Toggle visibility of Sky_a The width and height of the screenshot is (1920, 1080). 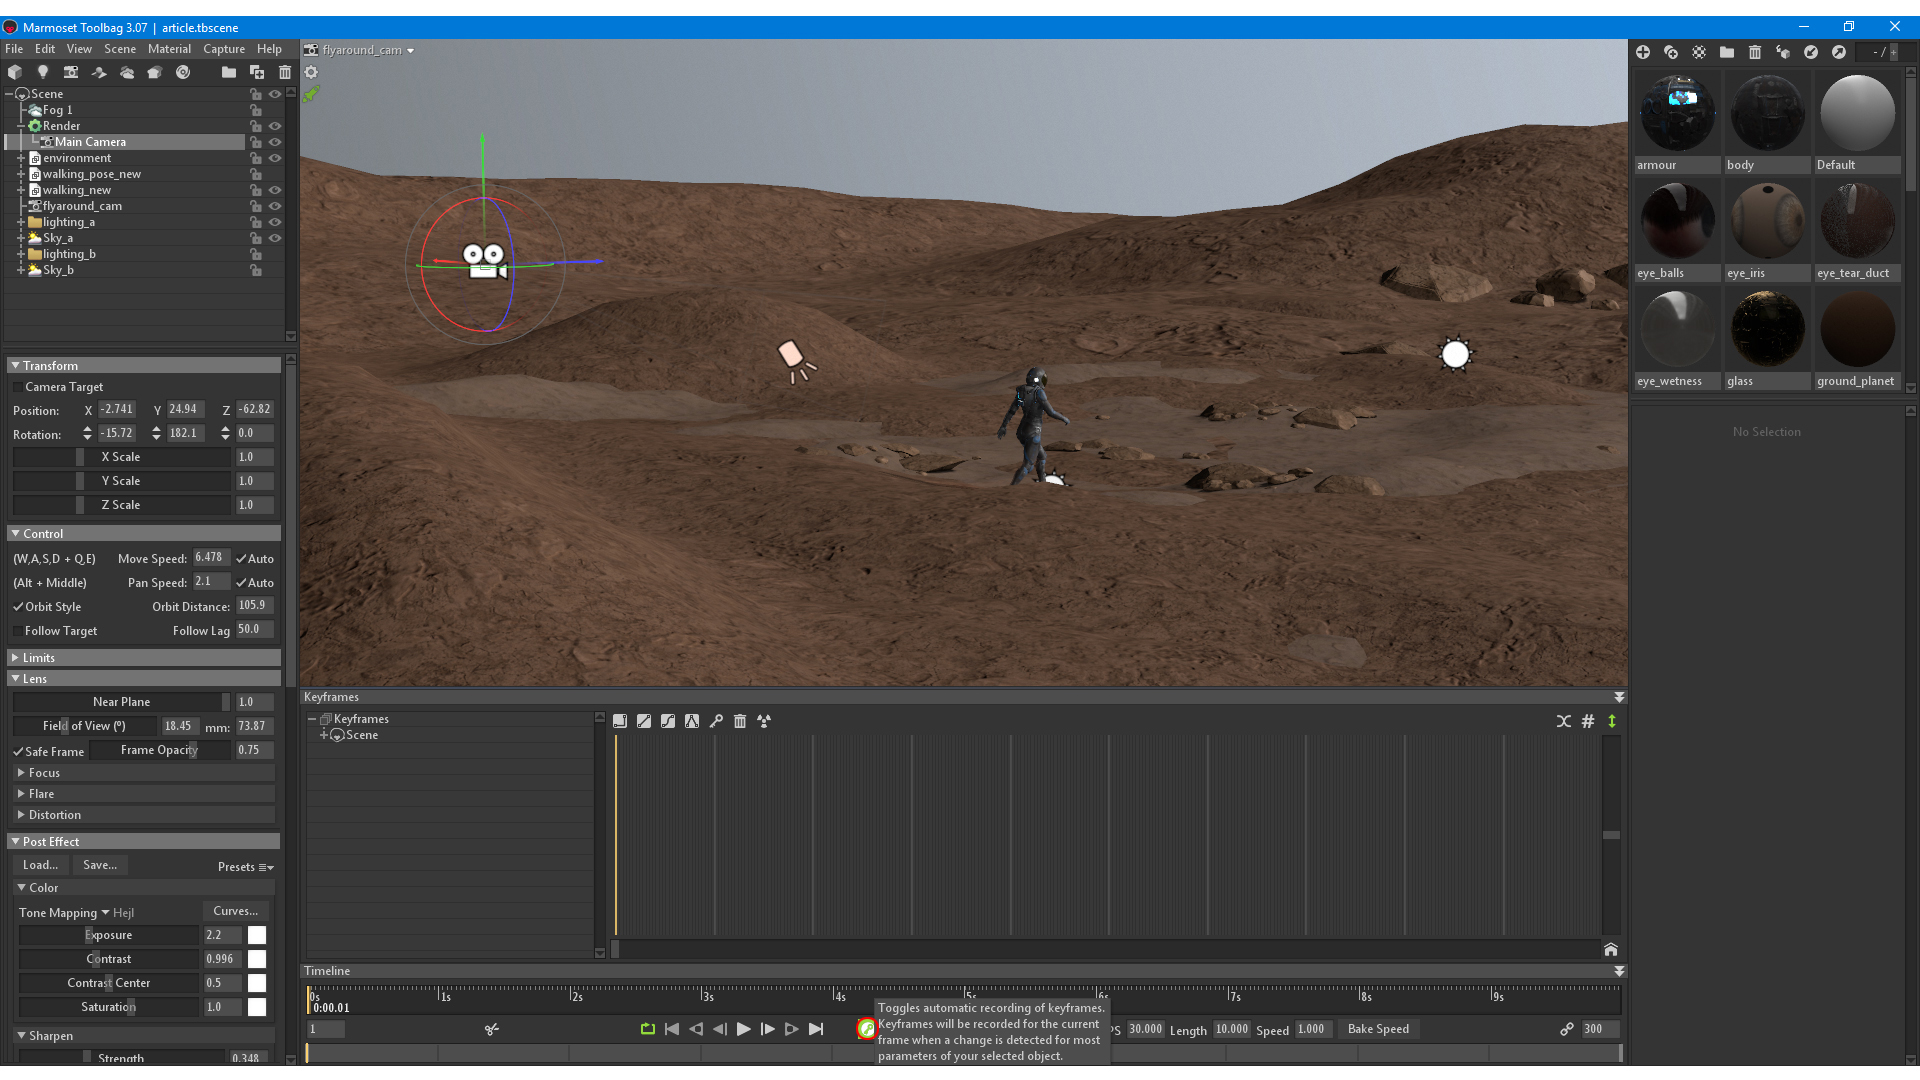[x=275, y=238]
